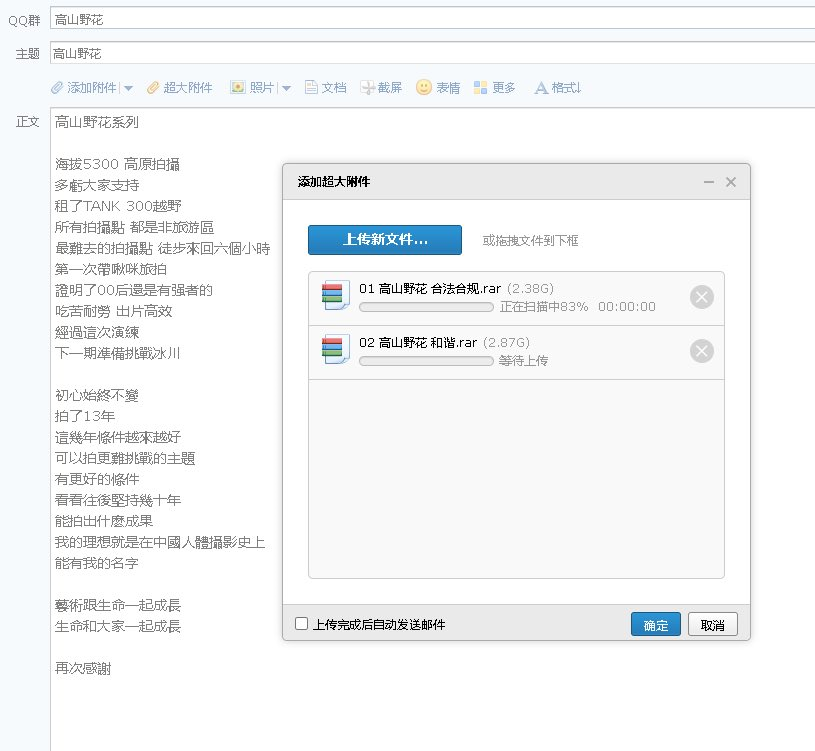Toggle the 格式 formatting toolbar
Screen dimensions: 815x751
[x=557, y=88]
